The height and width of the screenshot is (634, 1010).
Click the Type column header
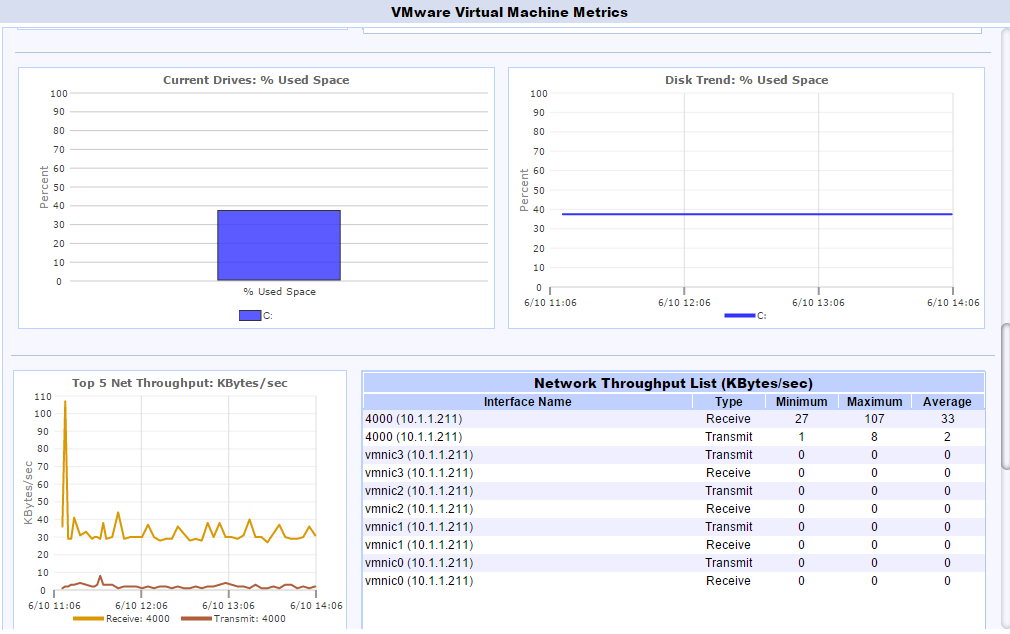click(x=729, y=401)
